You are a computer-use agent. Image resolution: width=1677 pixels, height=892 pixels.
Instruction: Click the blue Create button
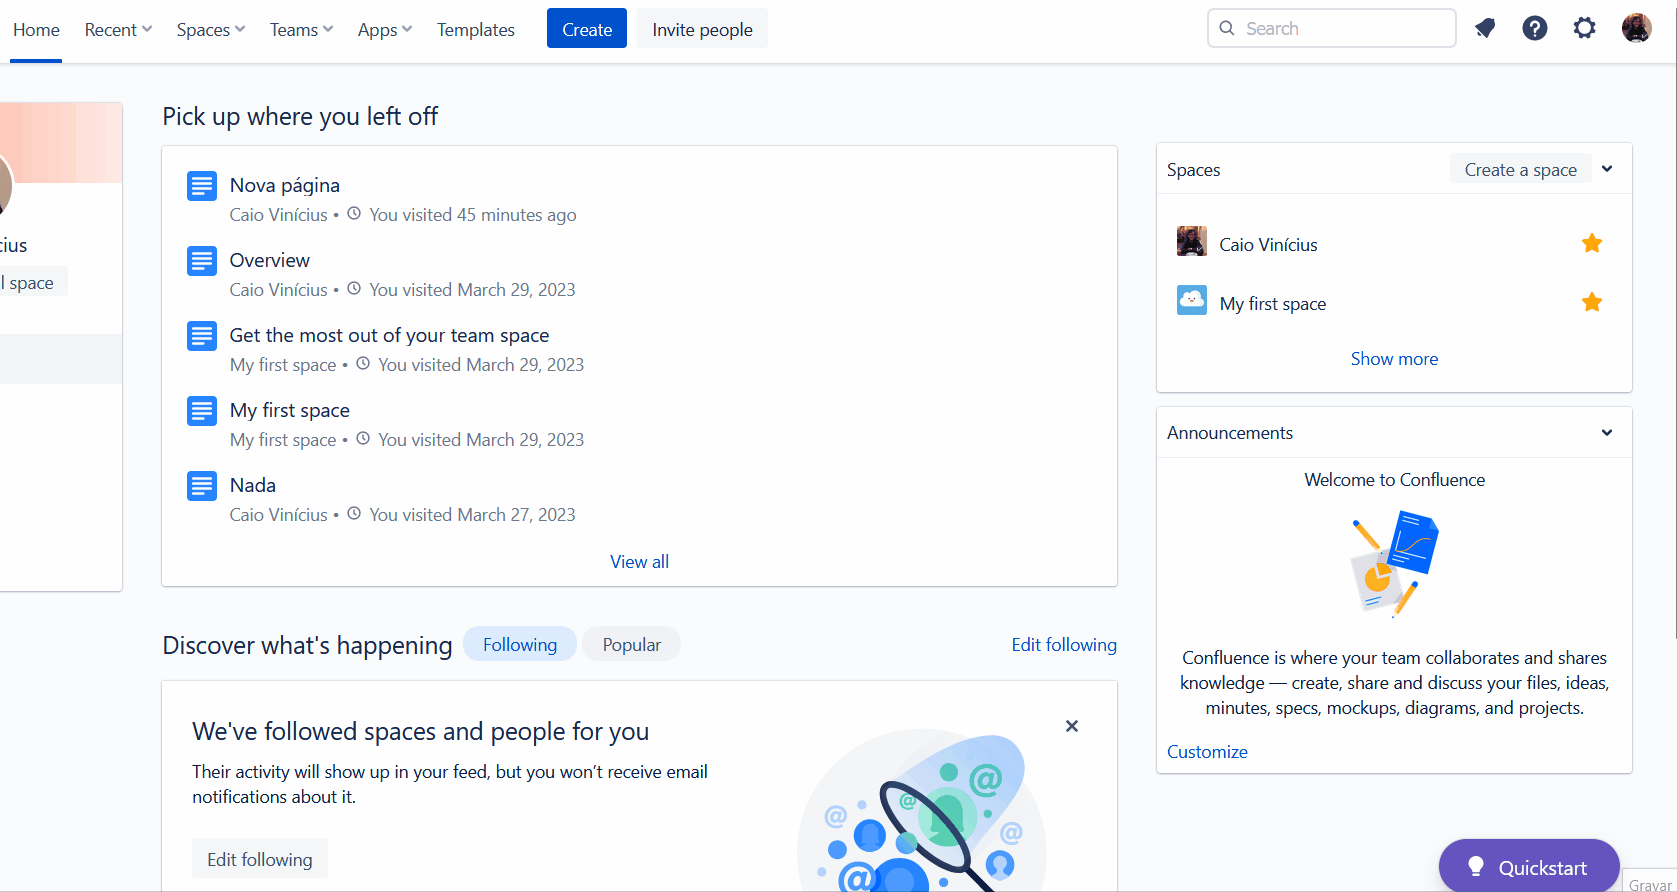click(587, 28)
